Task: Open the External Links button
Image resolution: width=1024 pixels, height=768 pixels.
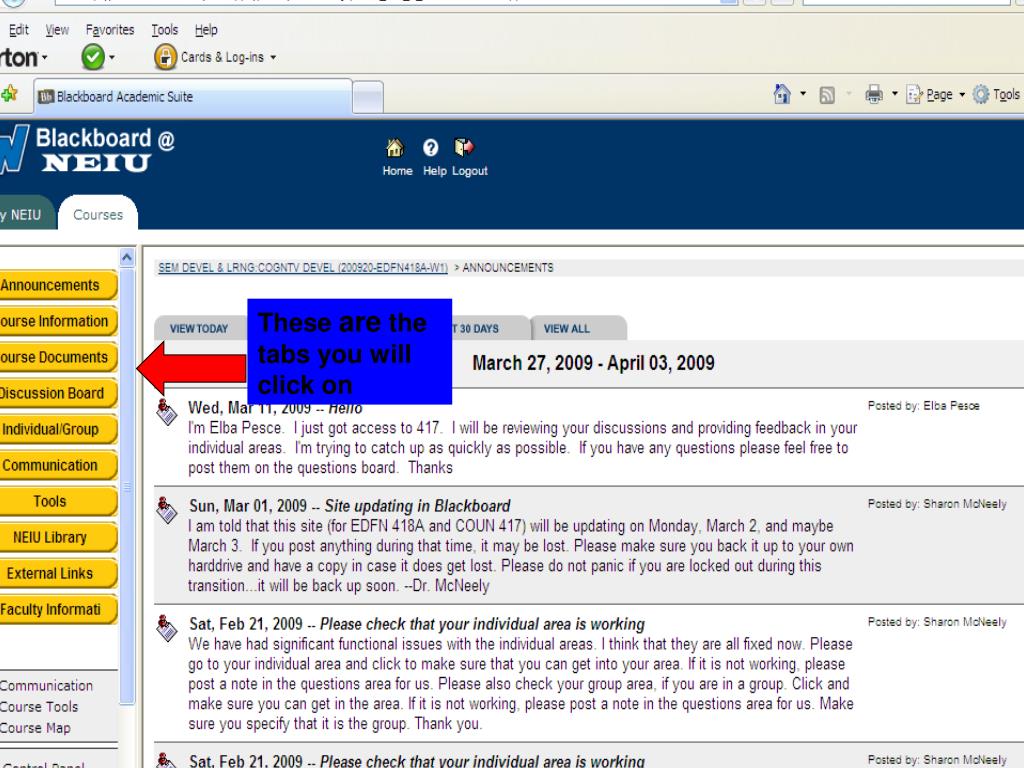Action: 57,573
